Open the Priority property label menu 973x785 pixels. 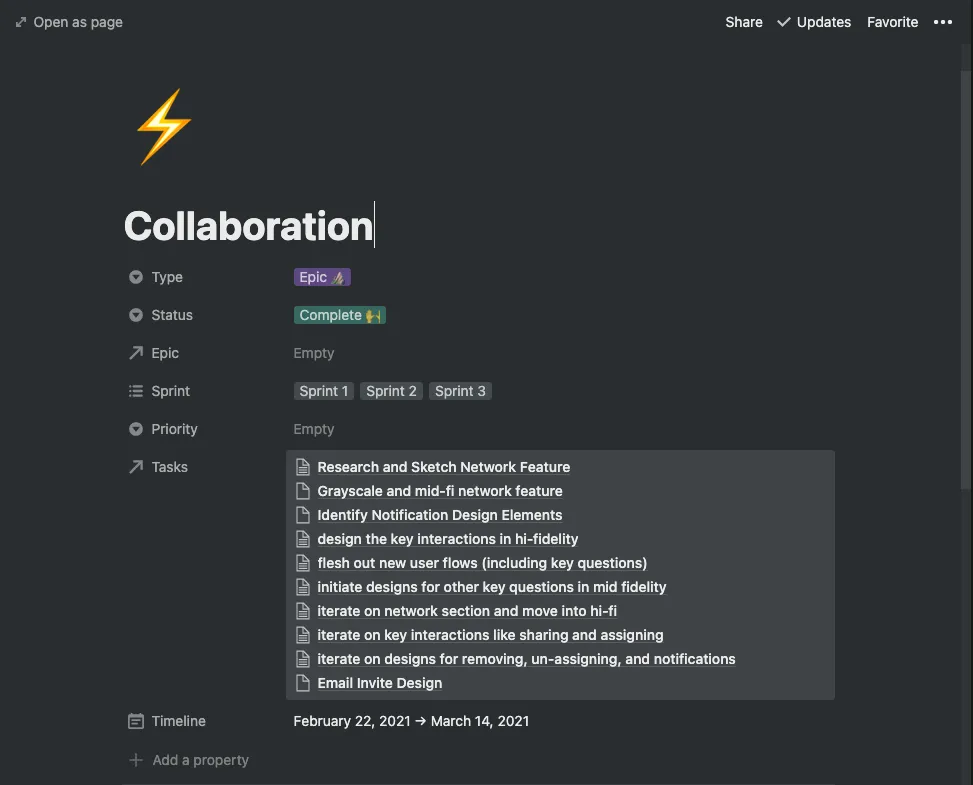174,429
